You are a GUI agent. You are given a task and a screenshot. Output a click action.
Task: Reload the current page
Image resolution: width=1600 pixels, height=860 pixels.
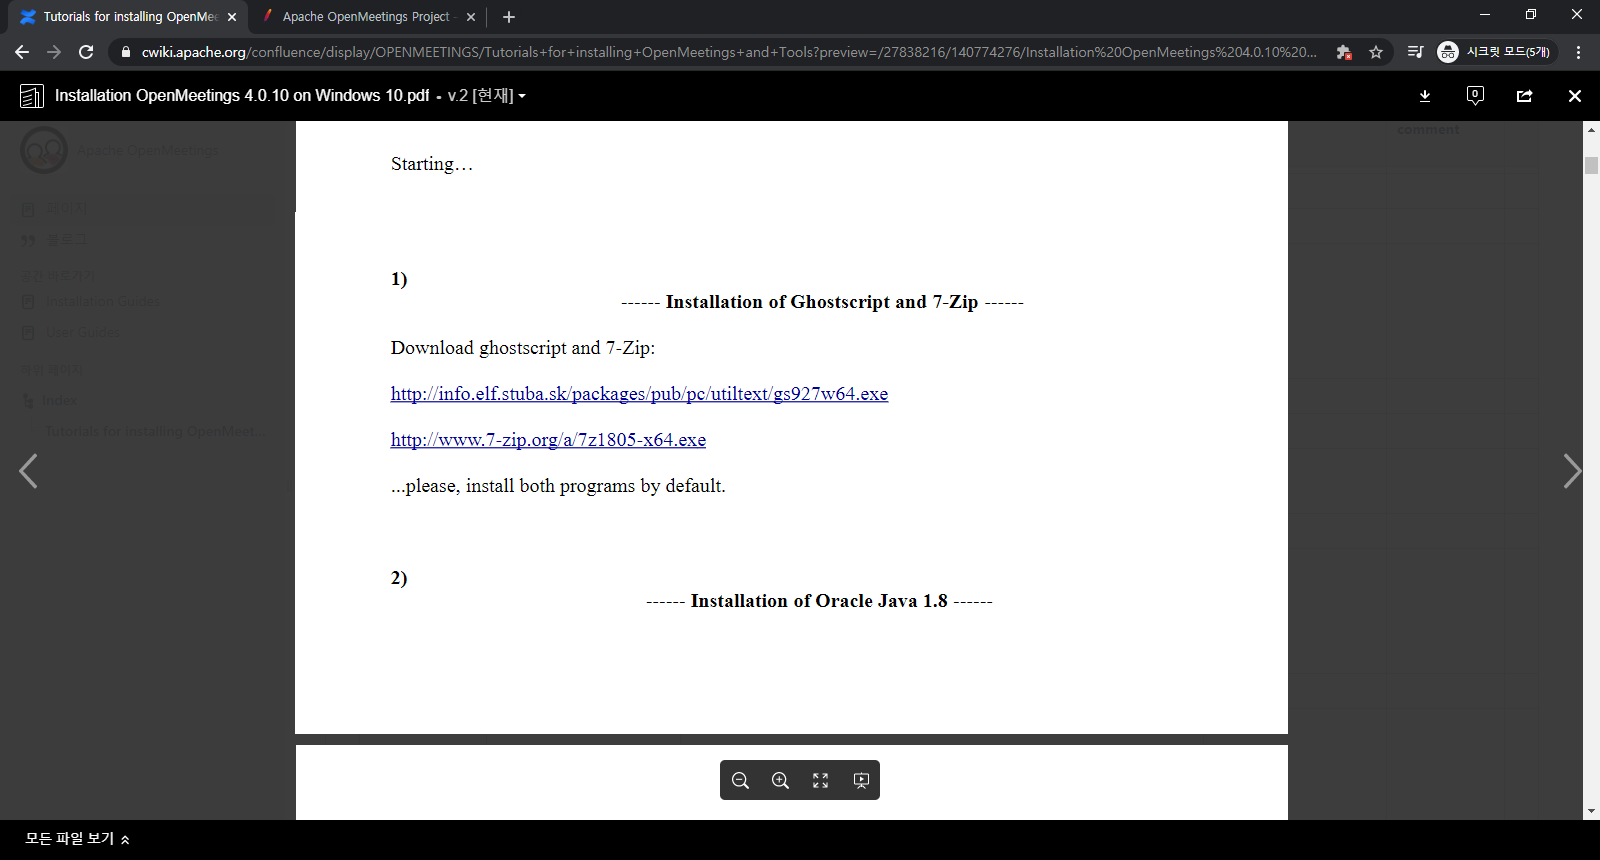click(x=86, y=52)
